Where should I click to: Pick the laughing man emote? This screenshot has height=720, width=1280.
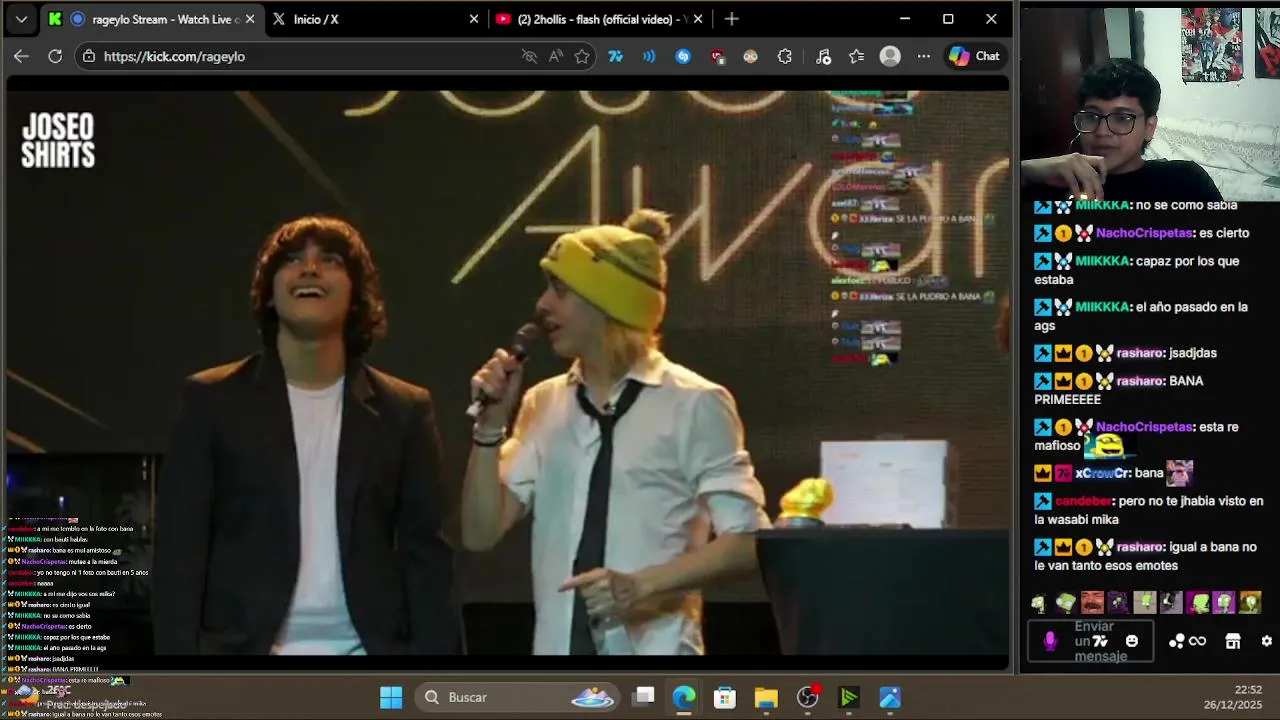(x=1092, y=602)
